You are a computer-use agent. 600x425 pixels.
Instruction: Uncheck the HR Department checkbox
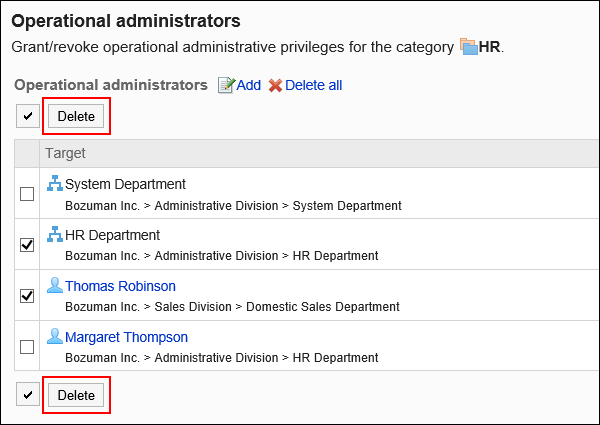[x=27, y=245]
